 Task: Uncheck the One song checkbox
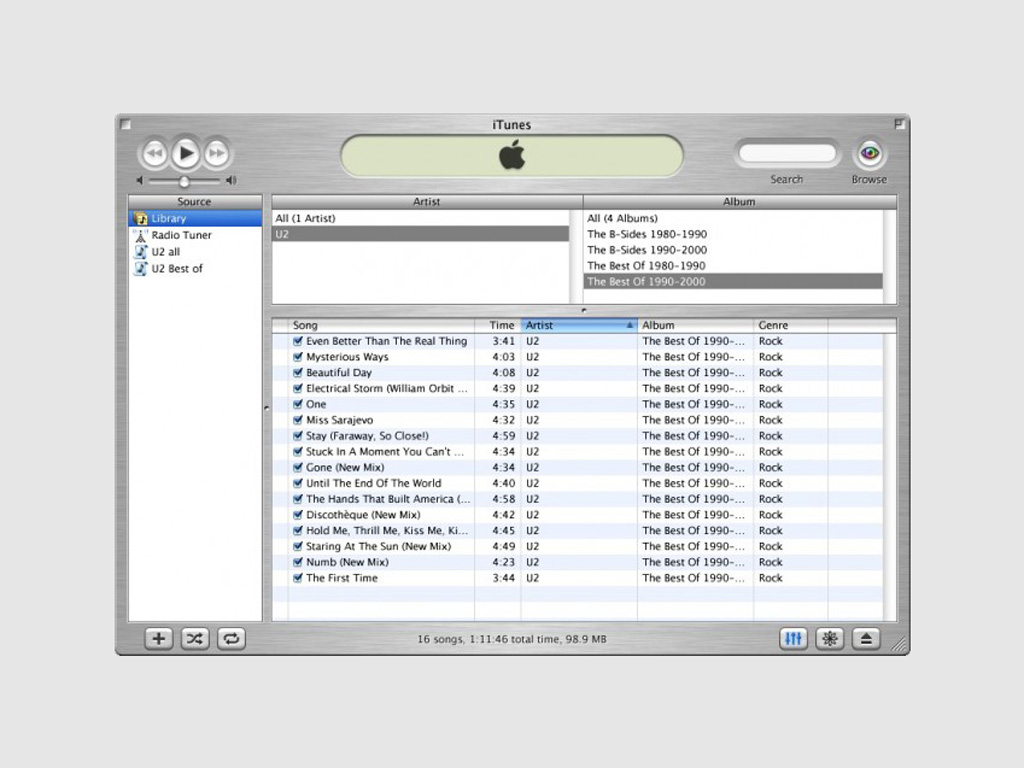pyautogui.click(x=298, y=404)
